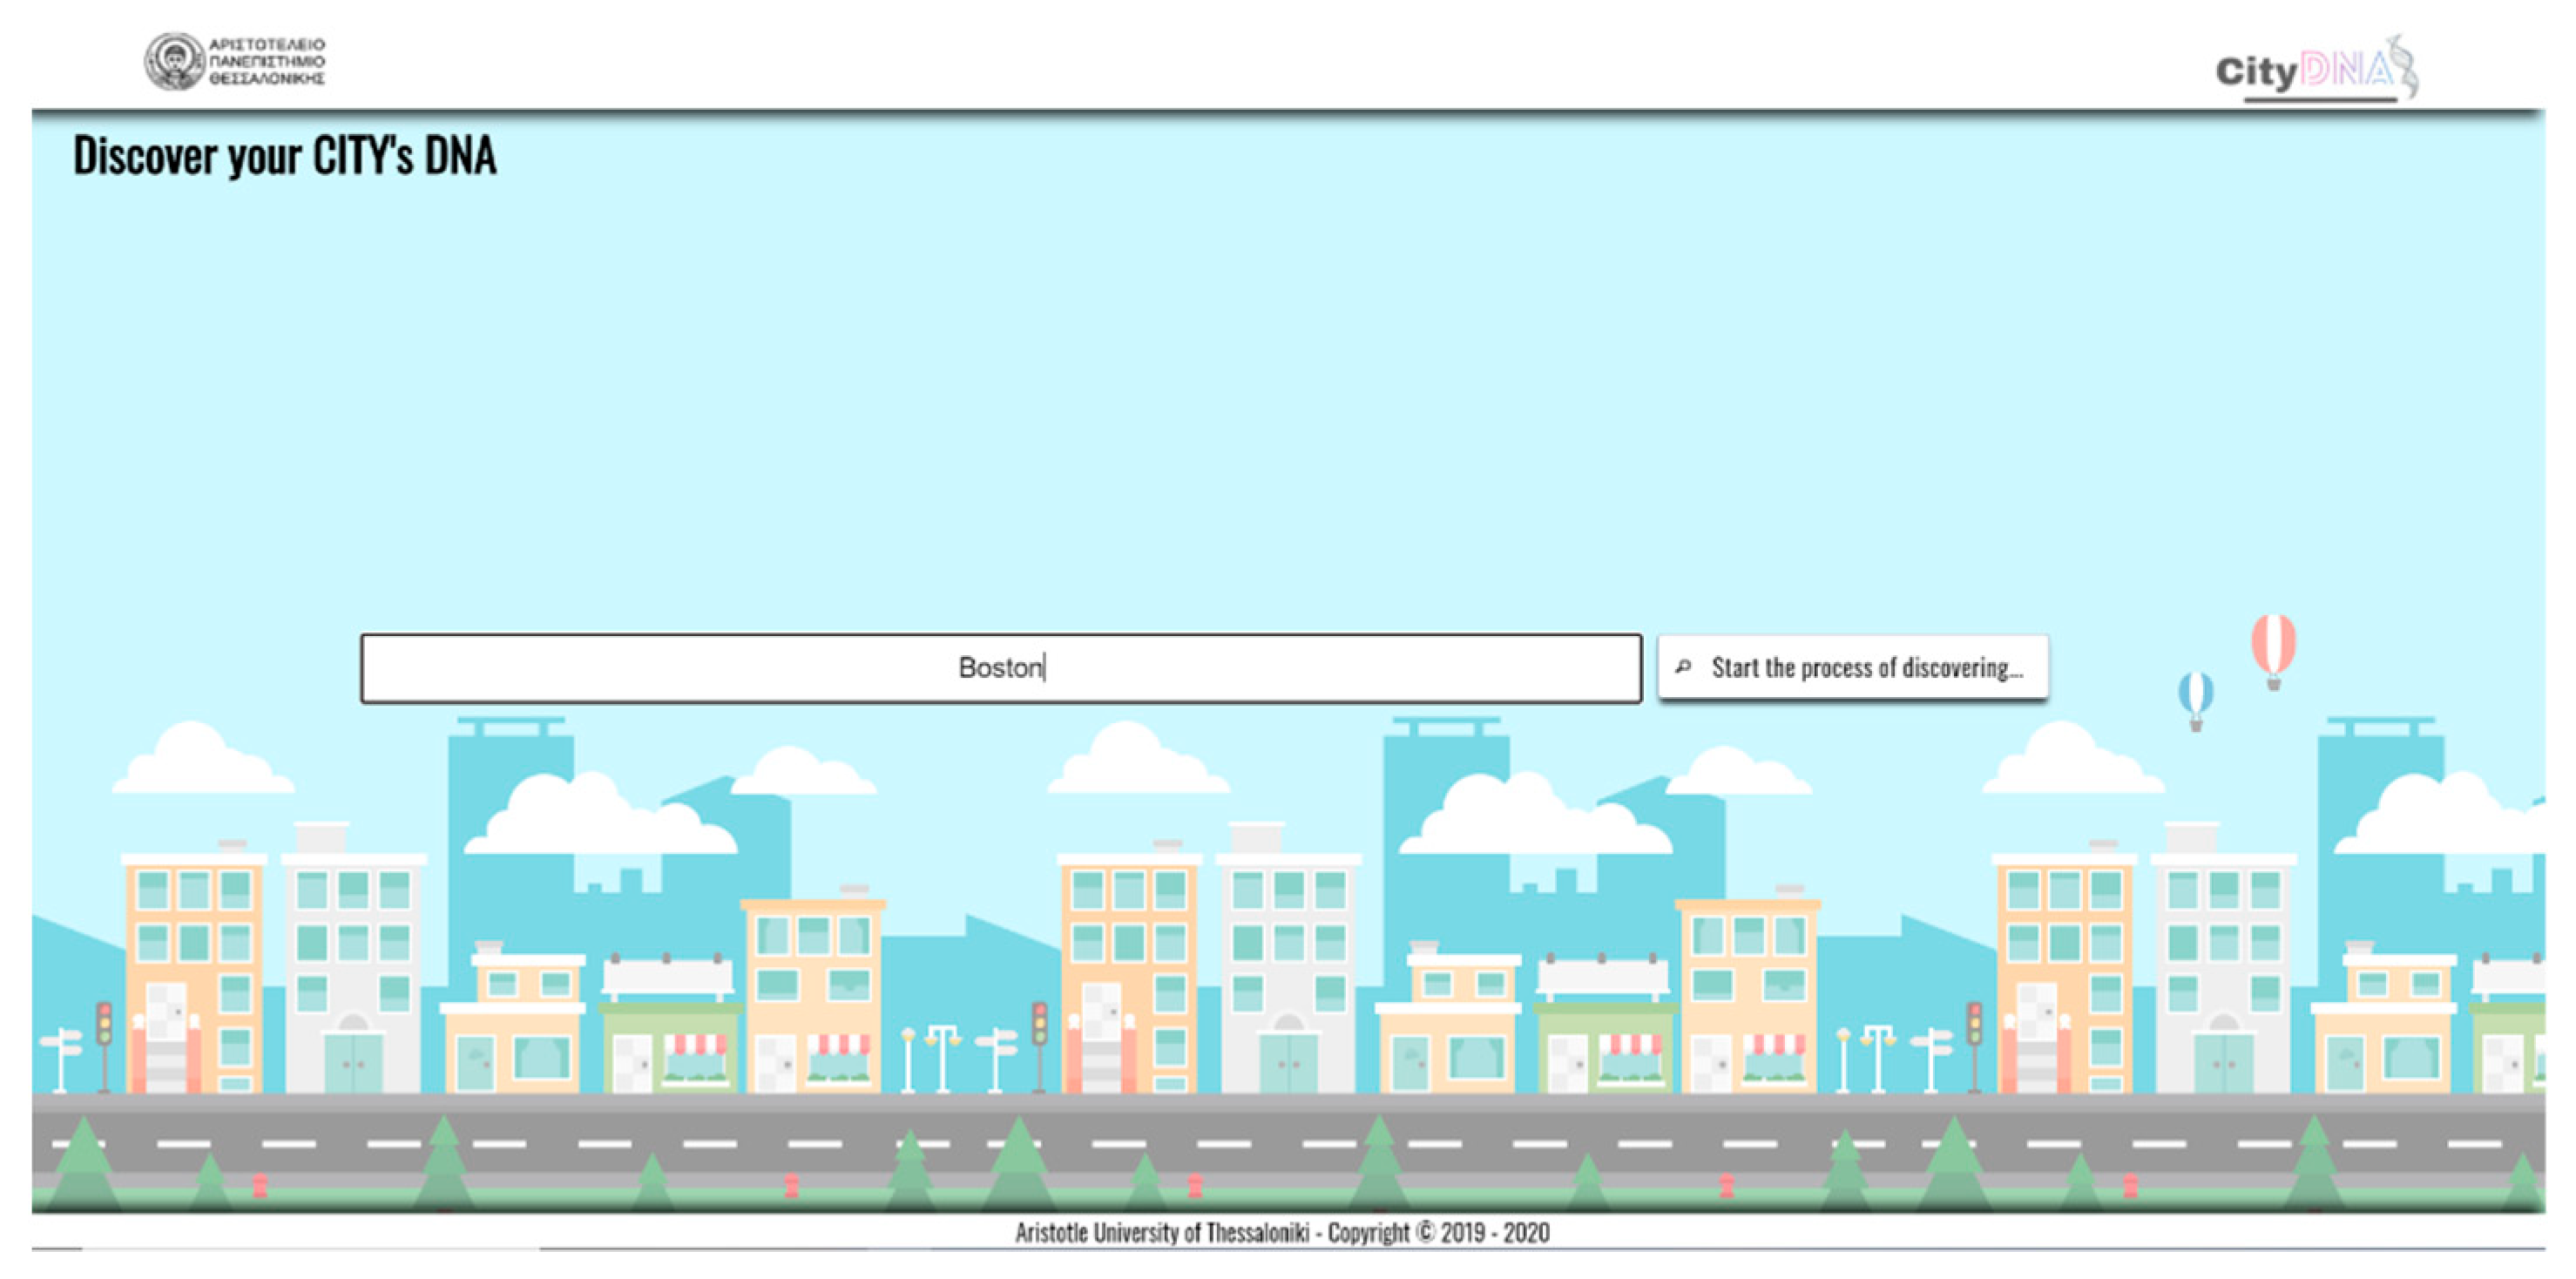The height and width of the screenshot is (1279, 2576).
Task: Click the Copyright © 2019 - 2020 footer text
Action: point(1438,1233)
